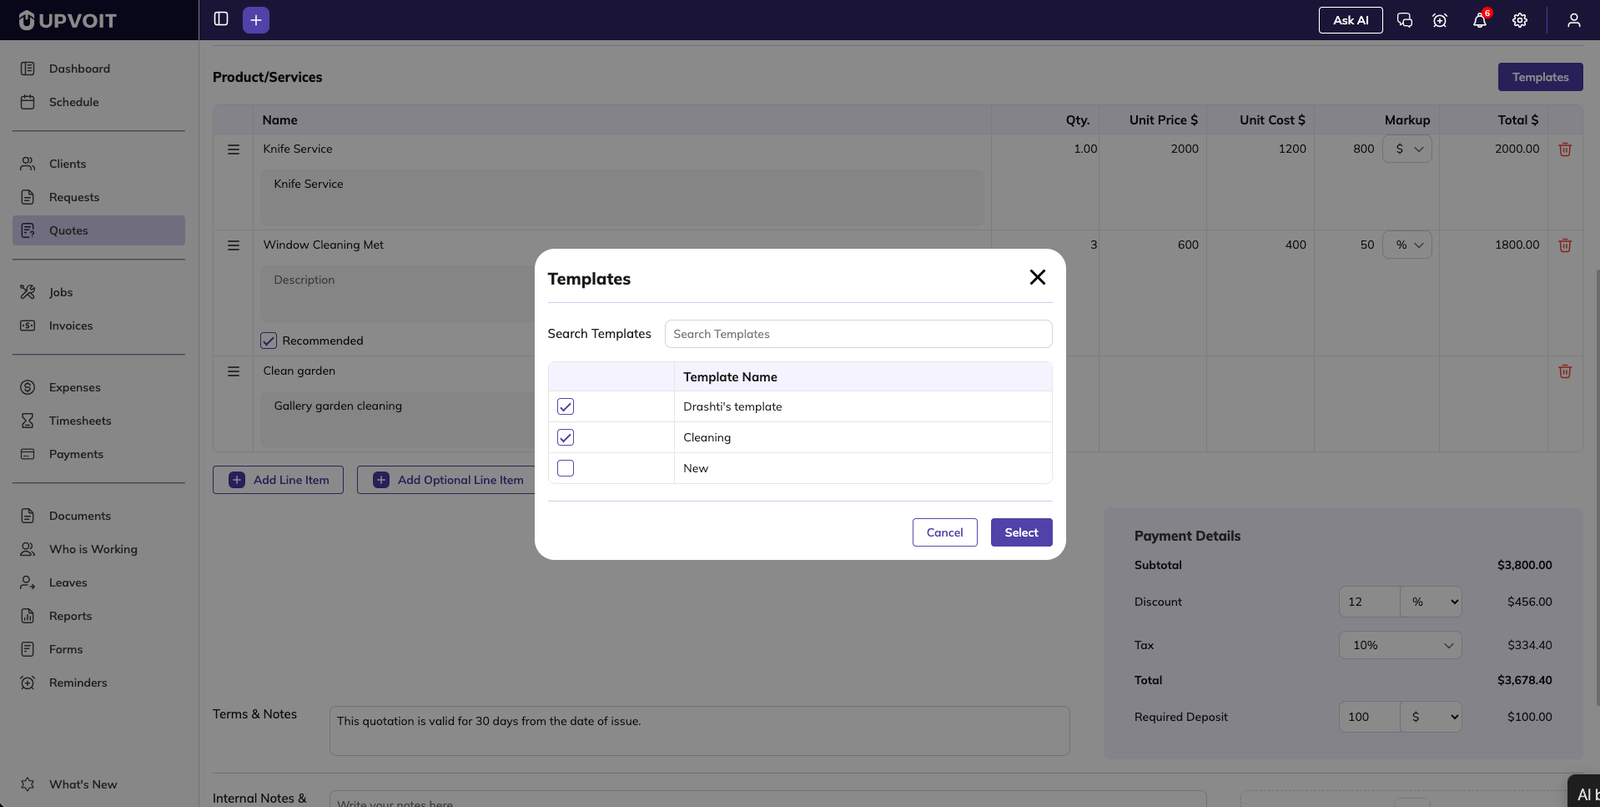This screenshot has height=807, width=1600.
Task: Go to Invoices in the sidebar
Action: click(70, 326)
